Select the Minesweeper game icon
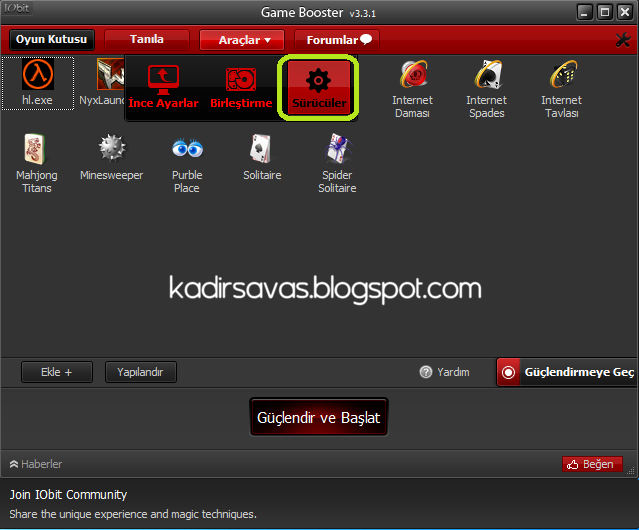This screenshot has height=530, width=639. tap(112, 158)
